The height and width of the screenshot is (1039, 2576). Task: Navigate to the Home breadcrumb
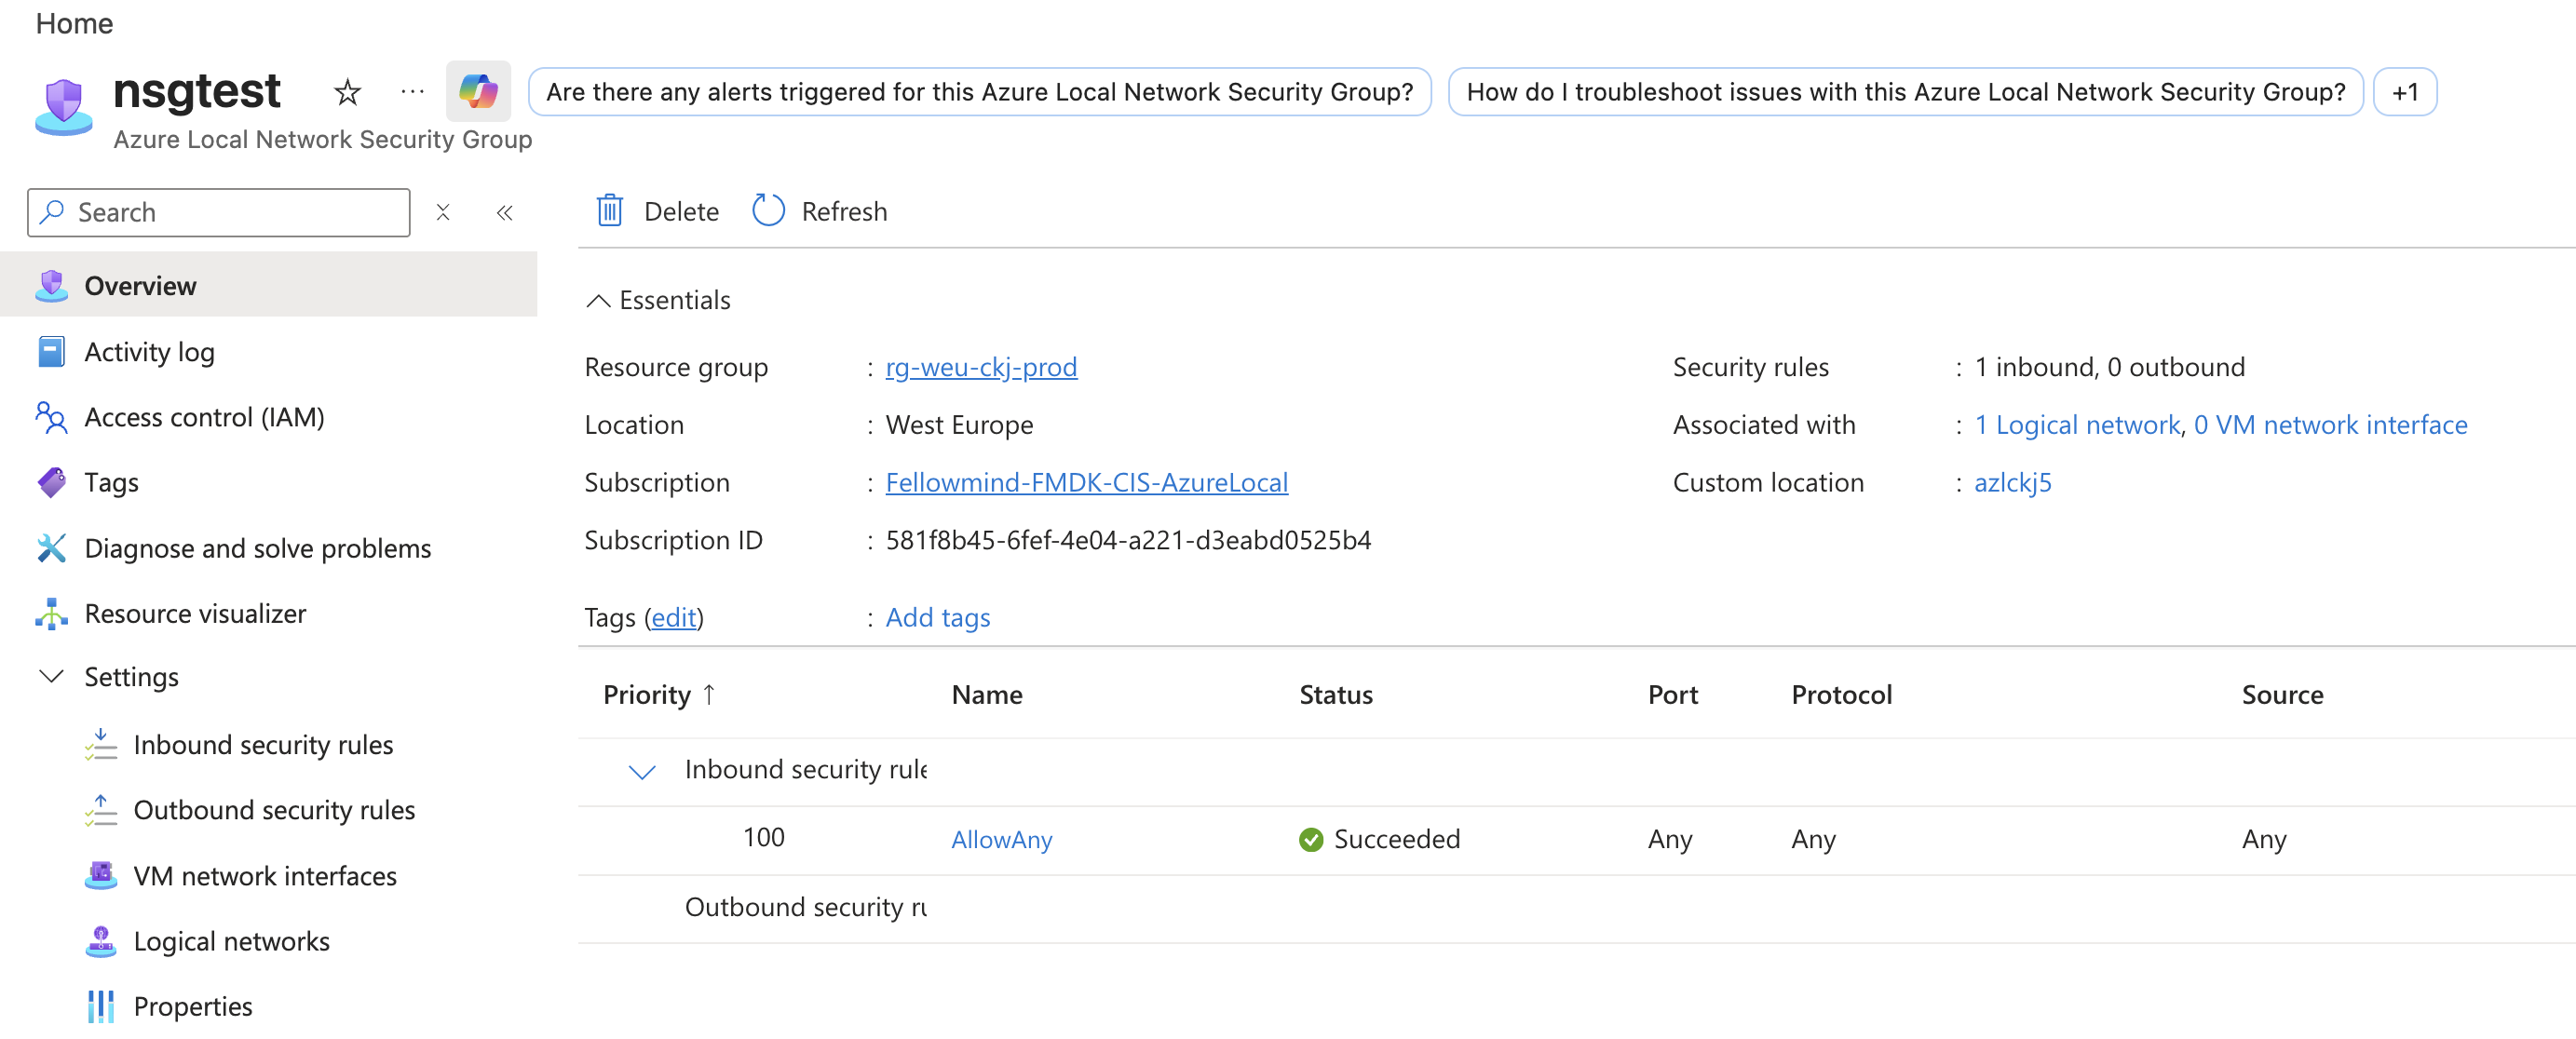click(x=74, y=23)
